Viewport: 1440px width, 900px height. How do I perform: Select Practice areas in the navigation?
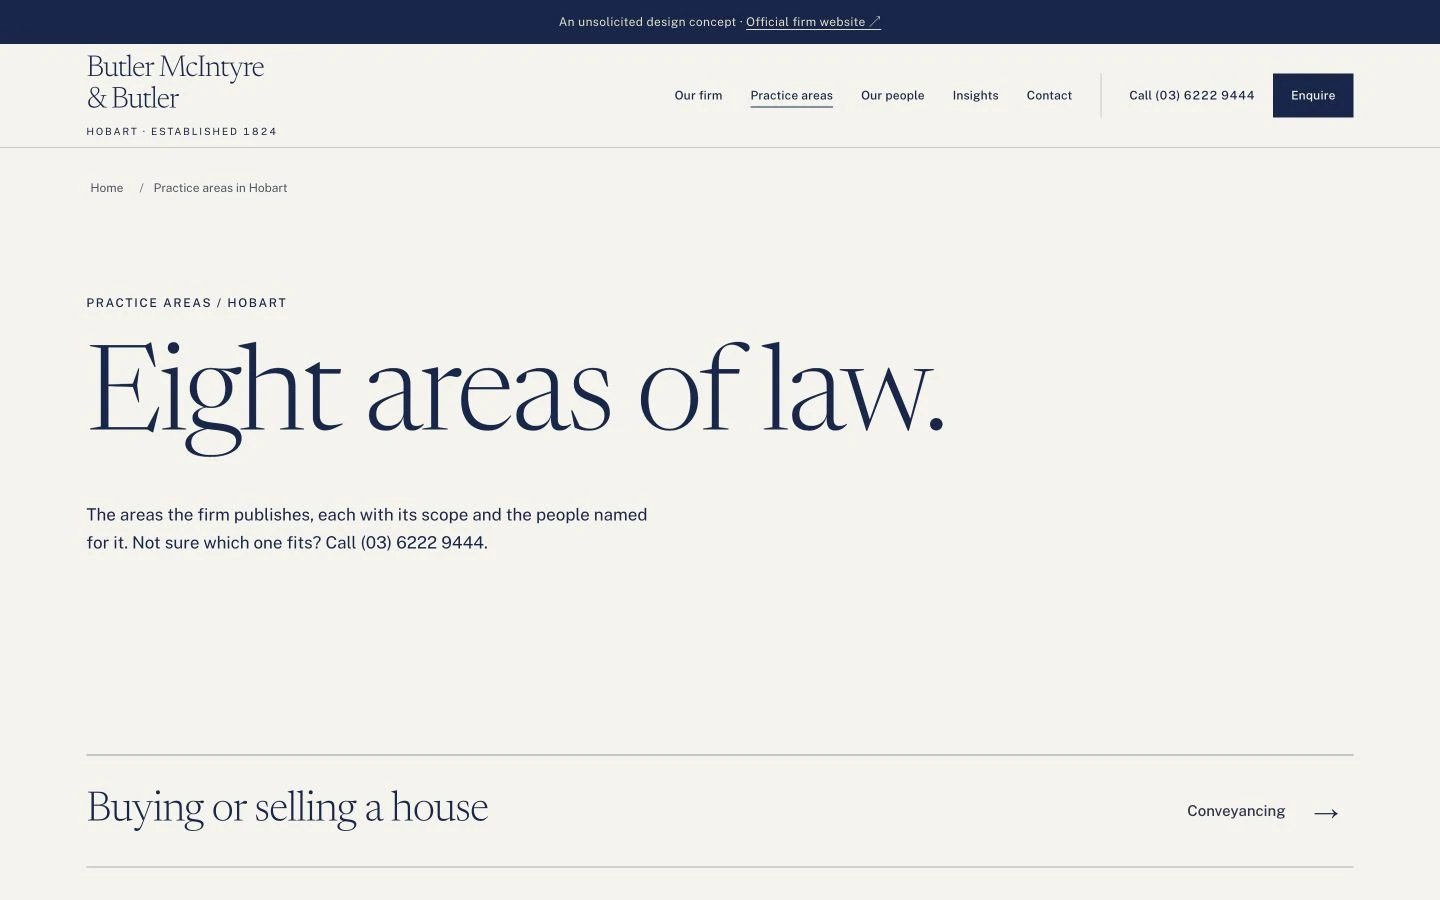pos(791,96)
